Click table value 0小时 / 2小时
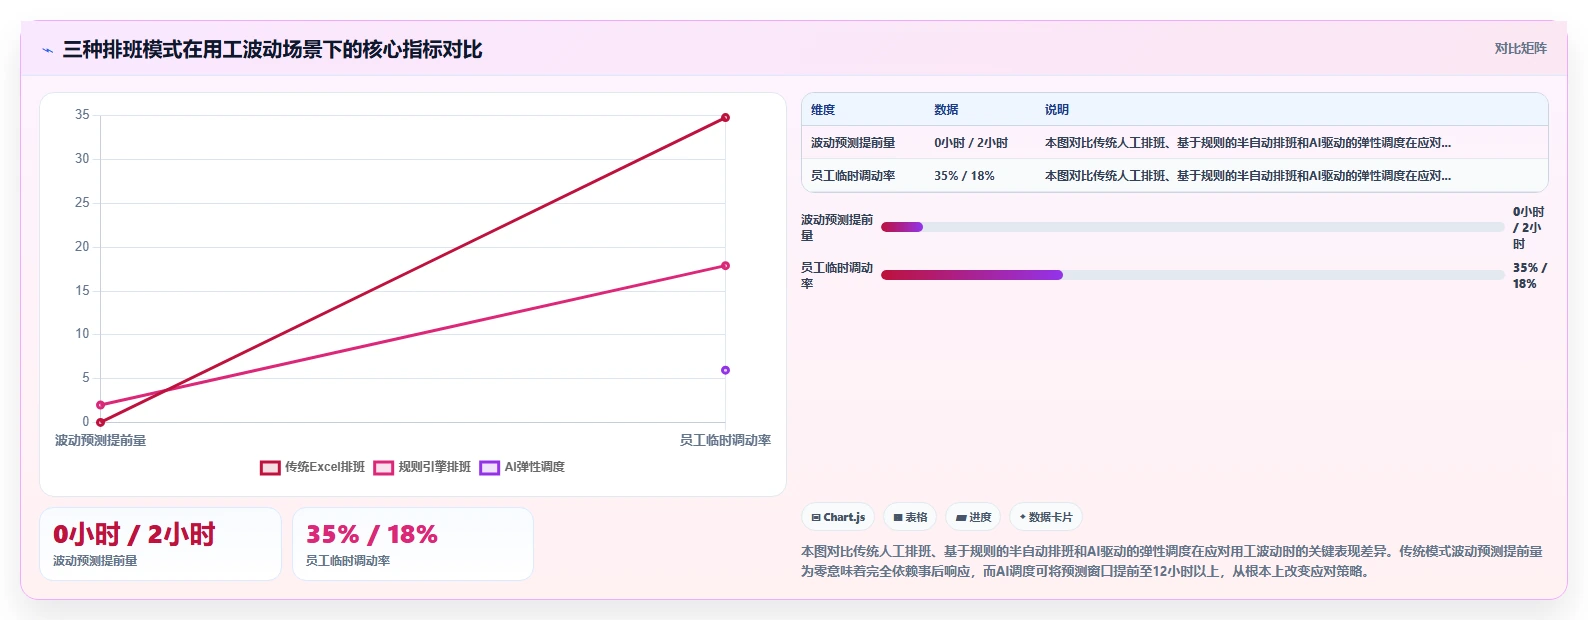Viewport: 1588px width, 620px height. point(971,143)
